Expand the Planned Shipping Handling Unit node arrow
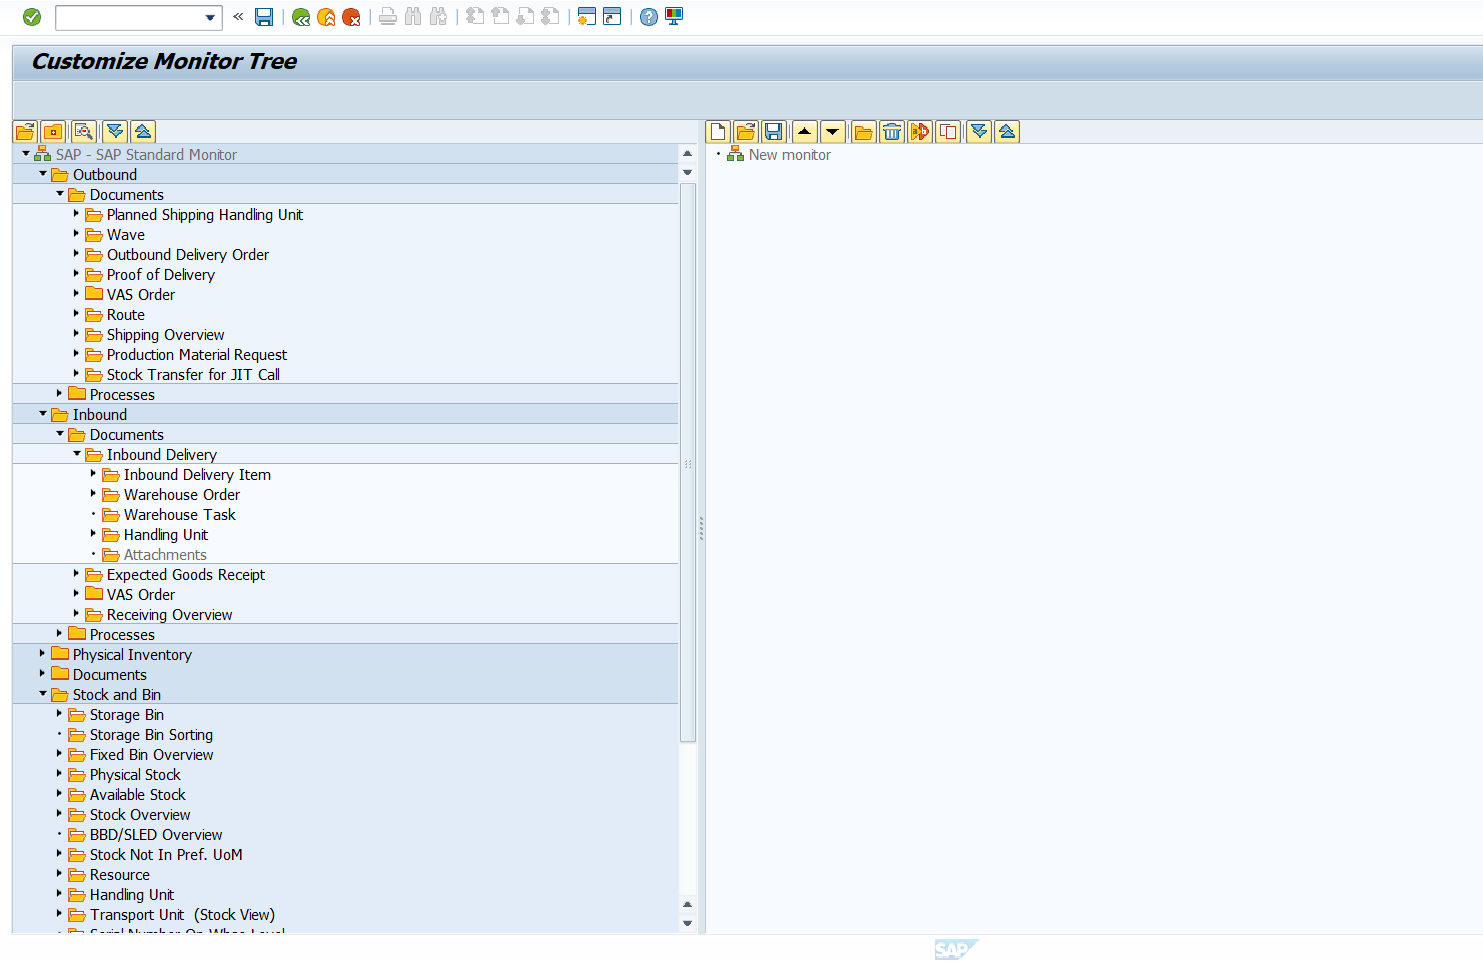Viewport: 1483px width, 961px height. tap(76, 214)
